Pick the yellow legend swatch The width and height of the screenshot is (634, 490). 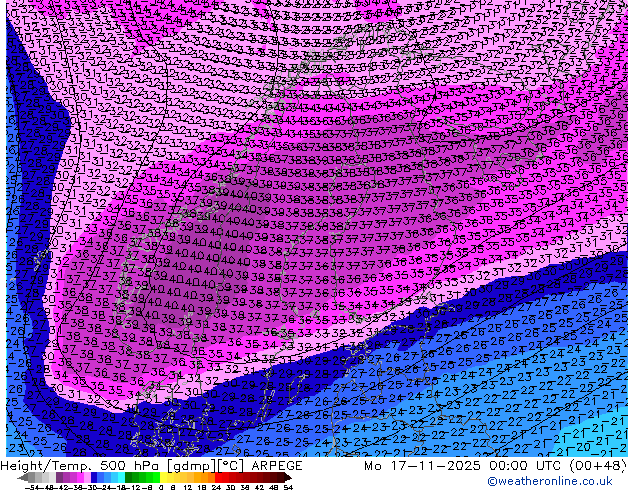tap(163, 478)
